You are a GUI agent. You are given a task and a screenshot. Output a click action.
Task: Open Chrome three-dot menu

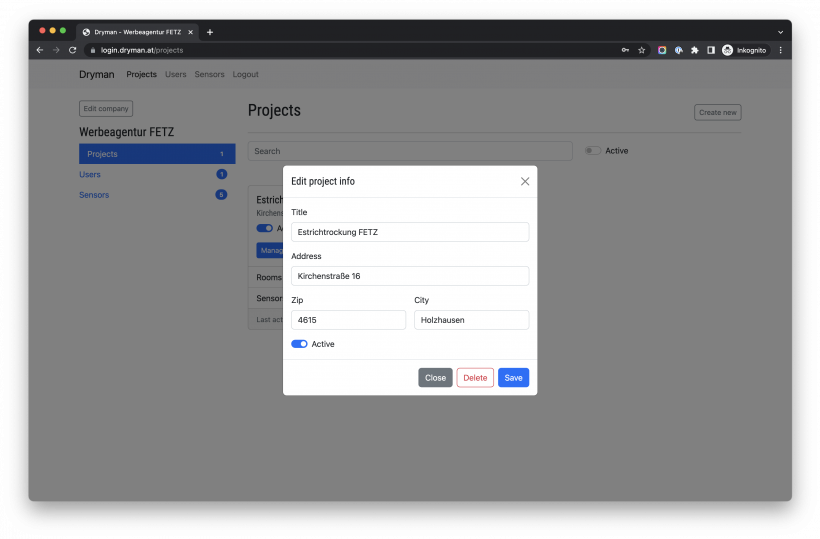coord(780,50)
